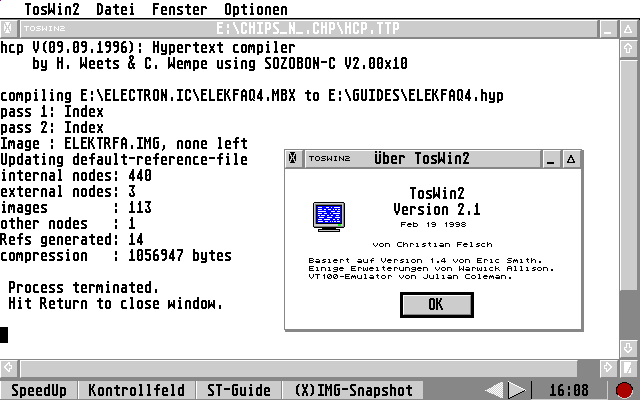The image size is (640, 400).
Task: Close the Über TosWin2 dialog via closer box
Action: pyautogui.click(x=293, y=158)
